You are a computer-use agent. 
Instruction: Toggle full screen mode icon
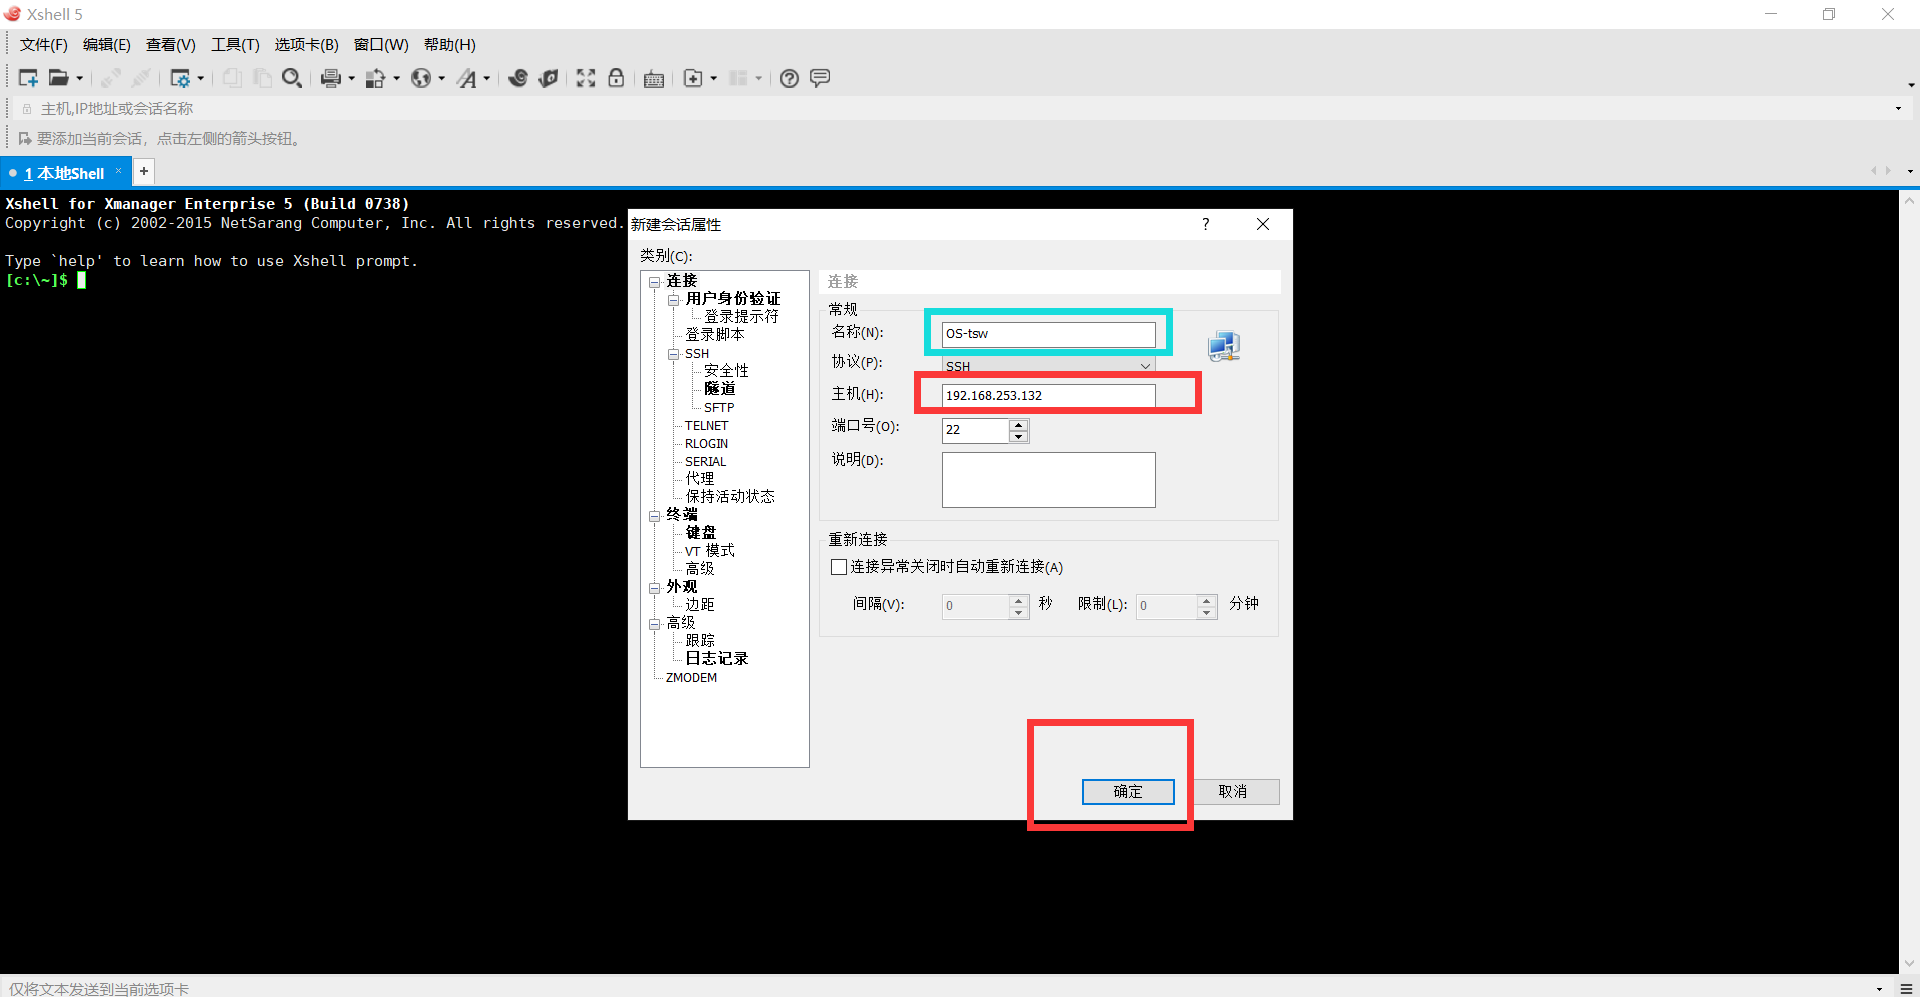click(586, 78)
